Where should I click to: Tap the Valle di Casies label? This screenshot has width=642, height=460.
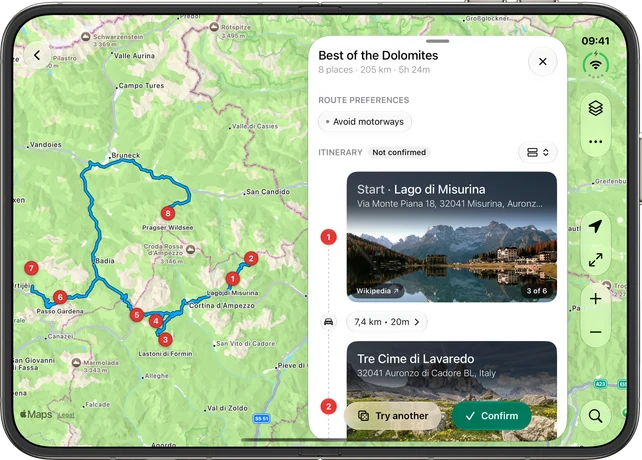[255, 126]
